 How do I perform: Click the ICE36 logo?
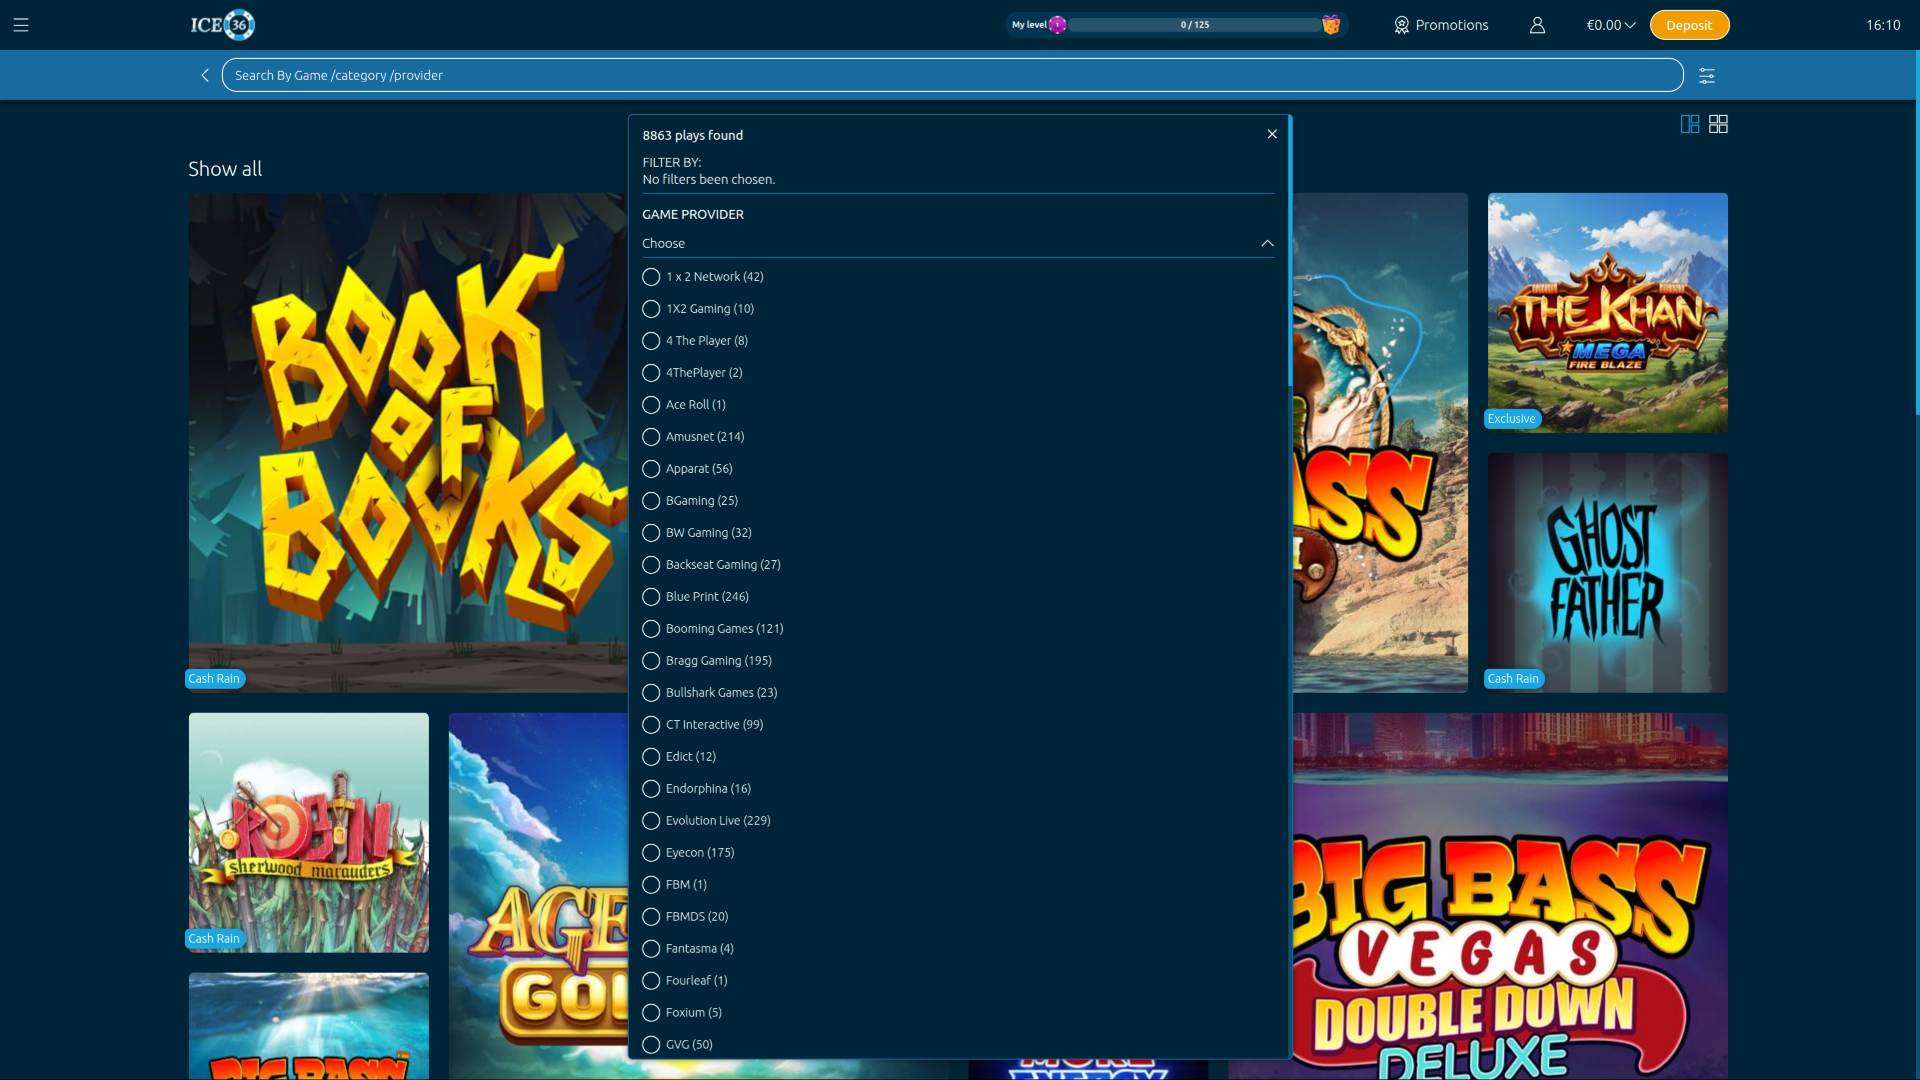222,25
